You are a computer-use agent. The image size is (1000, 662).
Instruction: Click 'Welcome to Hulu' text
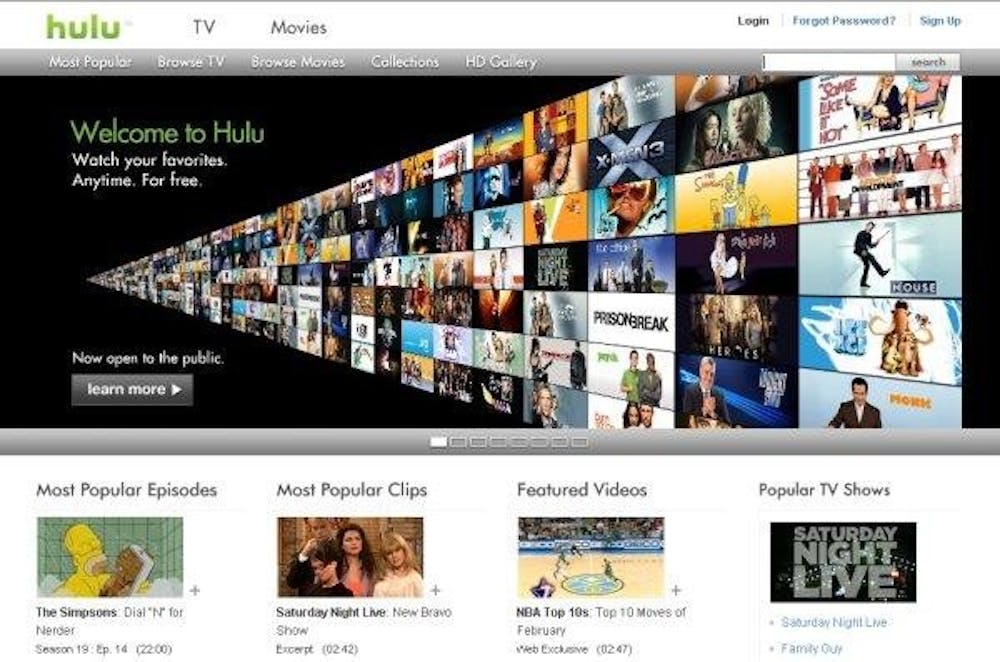[x=167, y=132]
